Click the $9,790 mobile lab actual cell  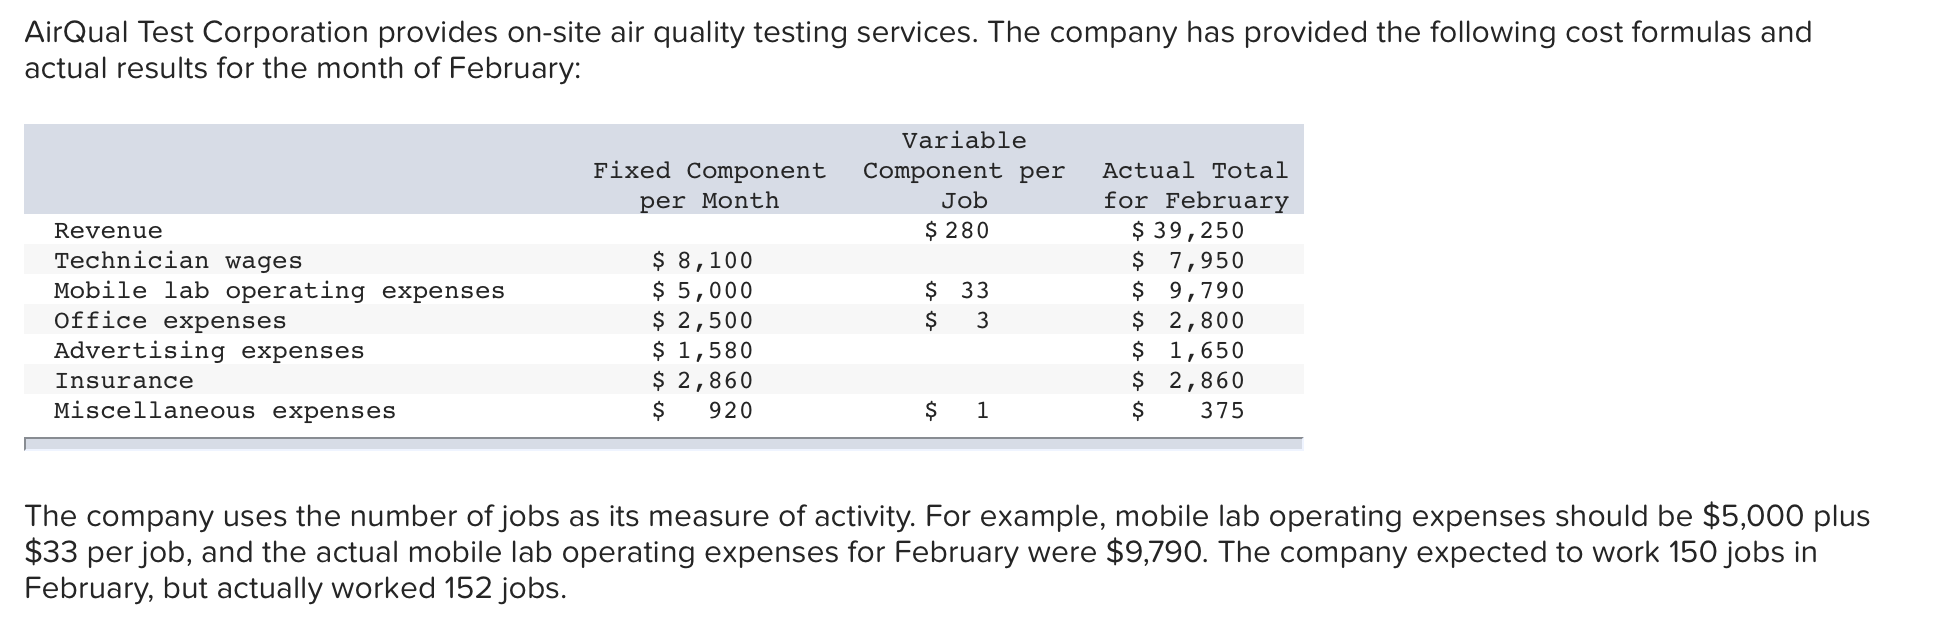[x=1188, y=291]
